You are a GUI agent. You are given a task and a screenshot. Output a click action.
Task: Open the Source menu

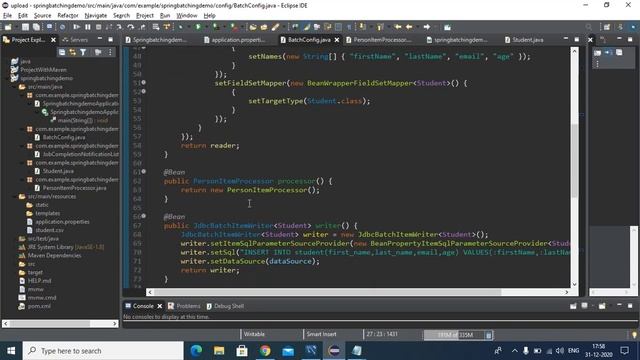[42, 16]
